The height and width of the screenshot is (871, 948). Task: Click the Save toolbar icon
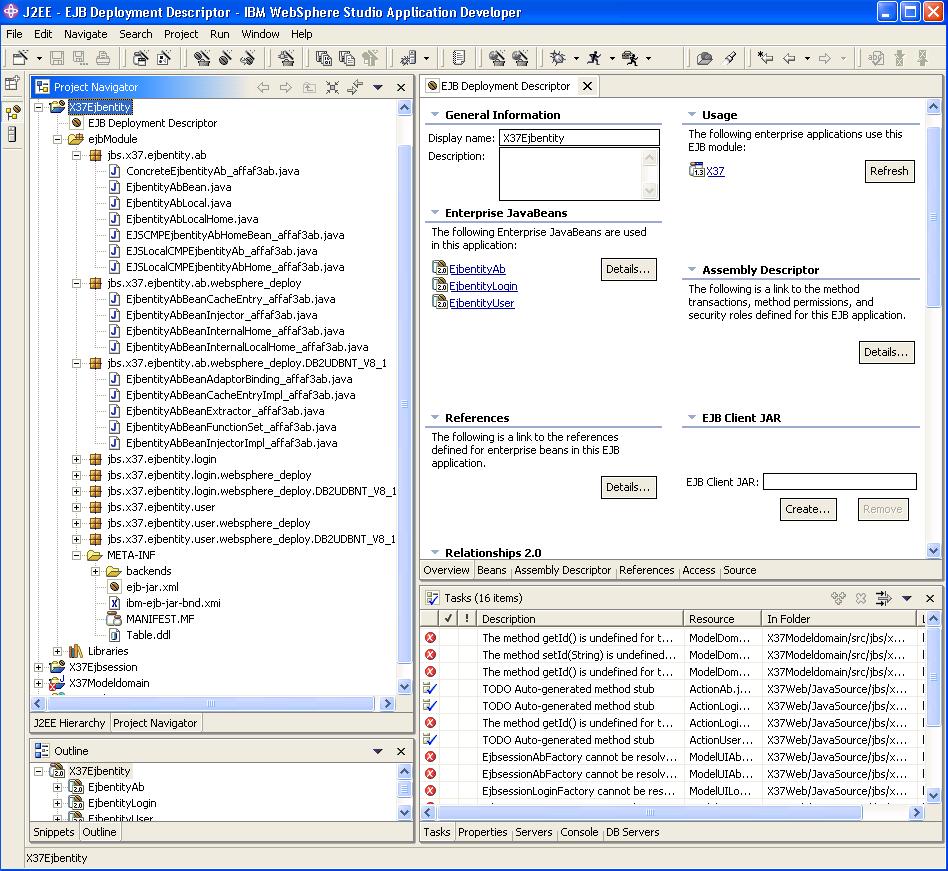coord(57,58)
